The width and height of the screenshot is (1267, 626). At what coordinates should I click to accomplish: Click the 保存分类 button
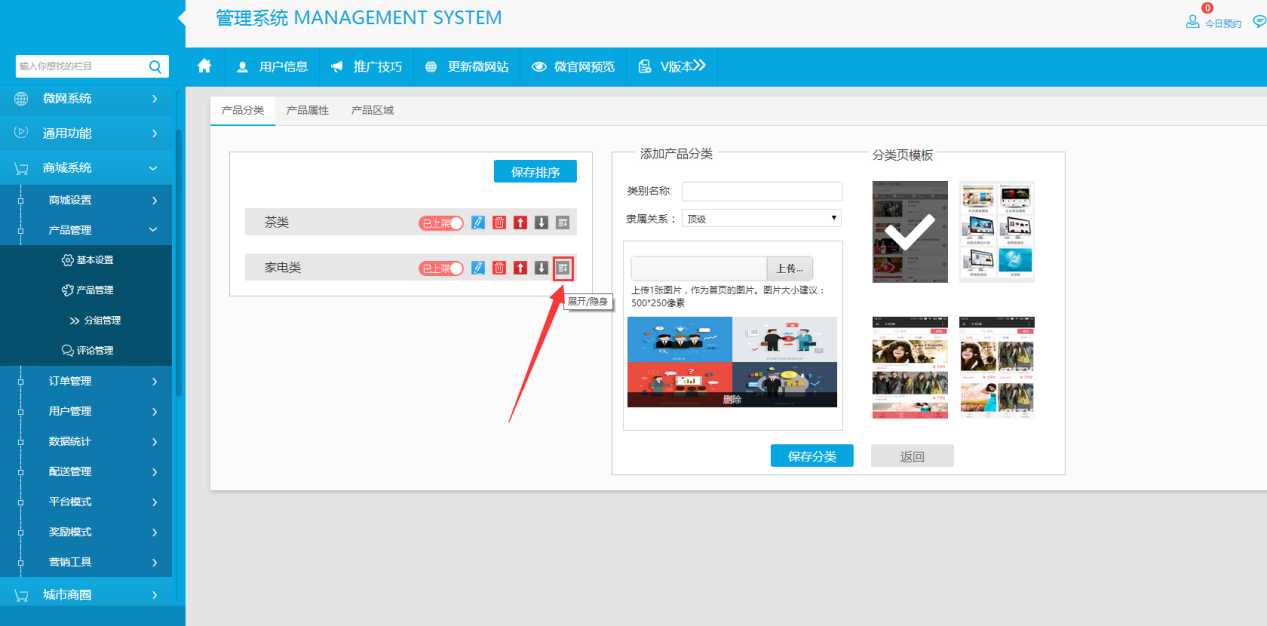click(811, 456)
